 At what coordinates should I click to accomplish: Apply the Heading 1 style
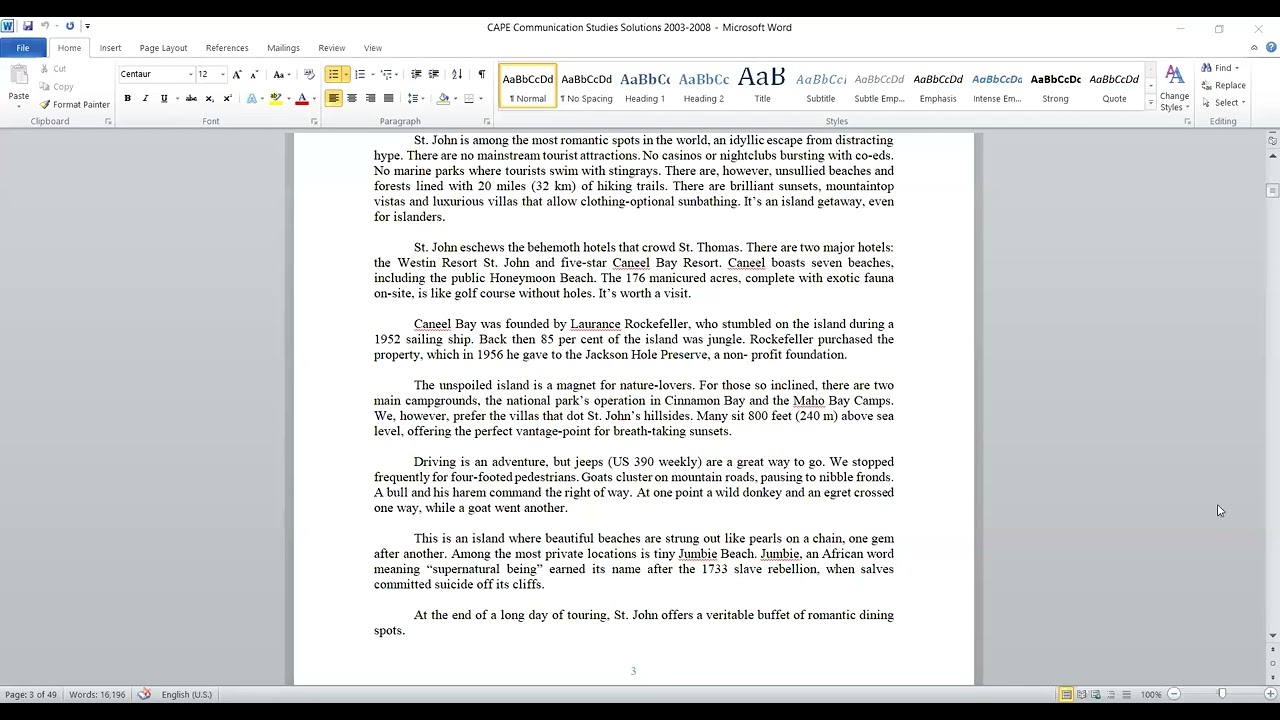(645, 84)
